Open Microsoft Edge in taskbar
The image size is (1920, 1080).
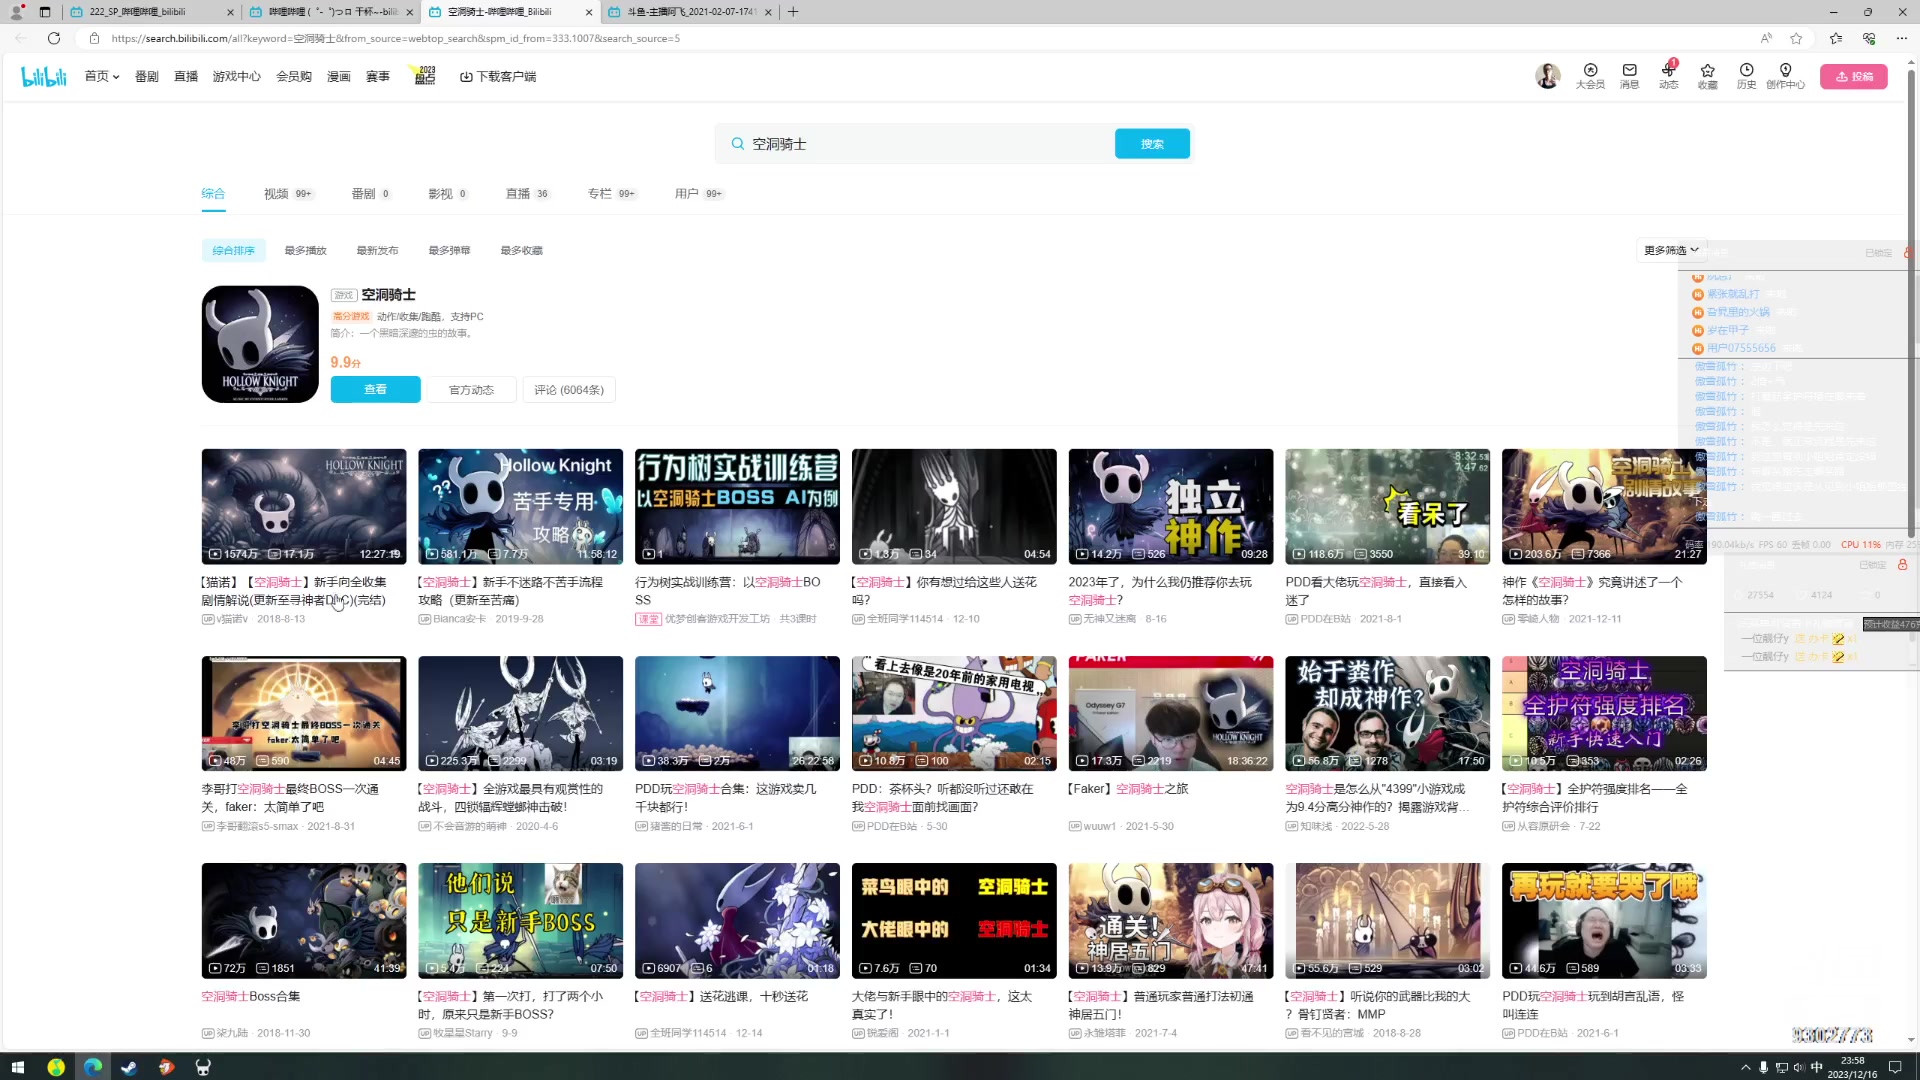[x=92, y=1067]
